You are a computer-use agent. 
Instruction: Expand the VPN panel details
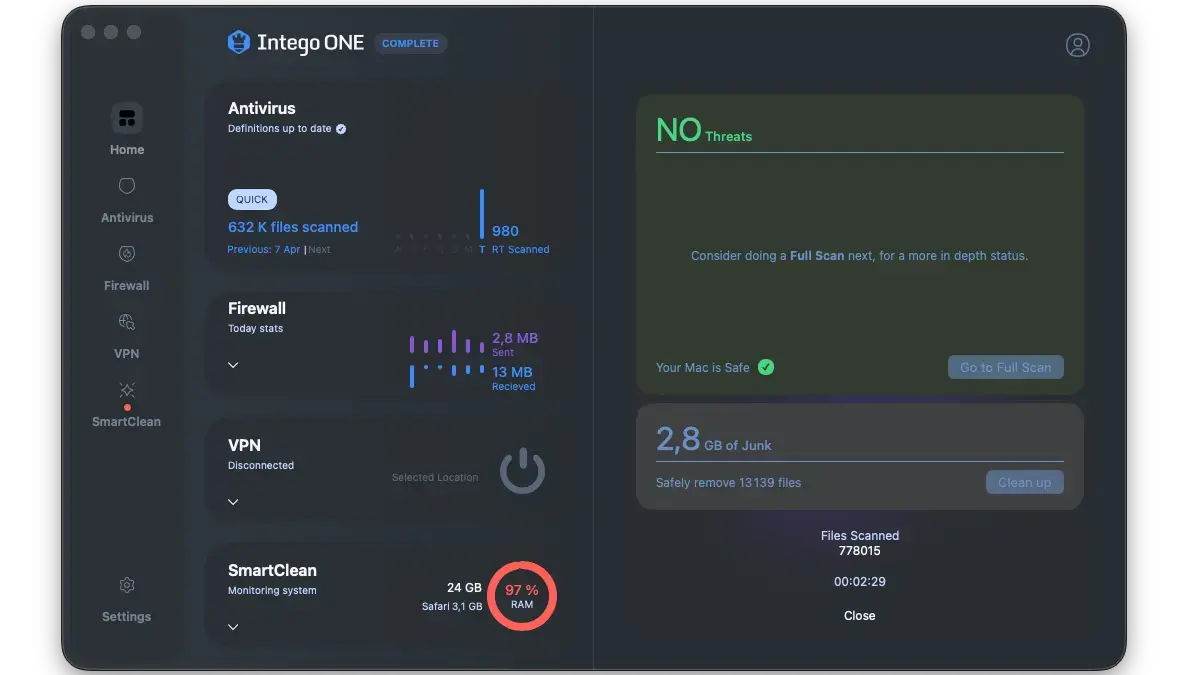click(x=232, y=501)
